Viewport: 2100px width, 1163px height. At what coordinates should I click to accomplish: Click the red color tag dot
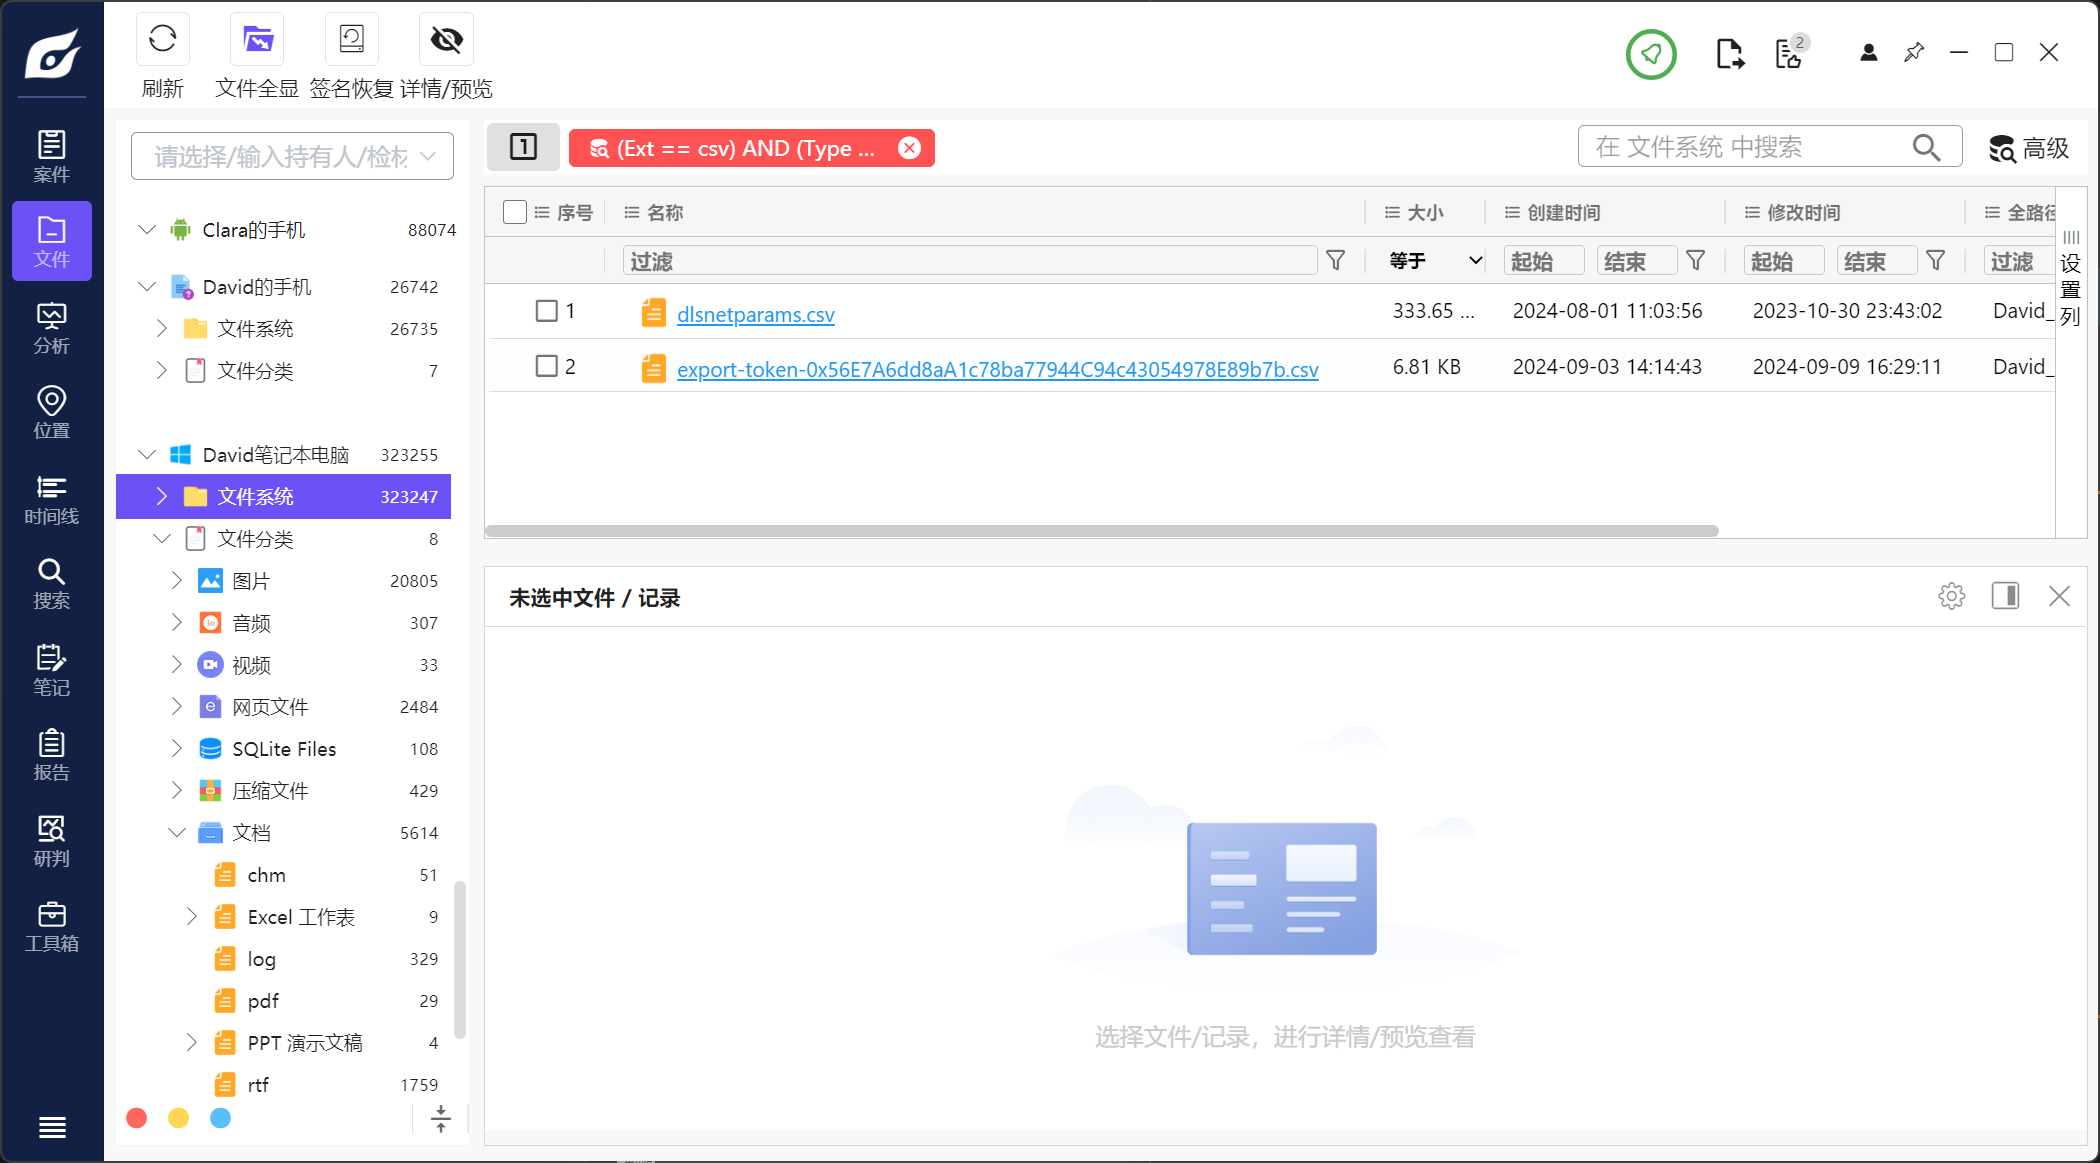(x=137, y=1118)
